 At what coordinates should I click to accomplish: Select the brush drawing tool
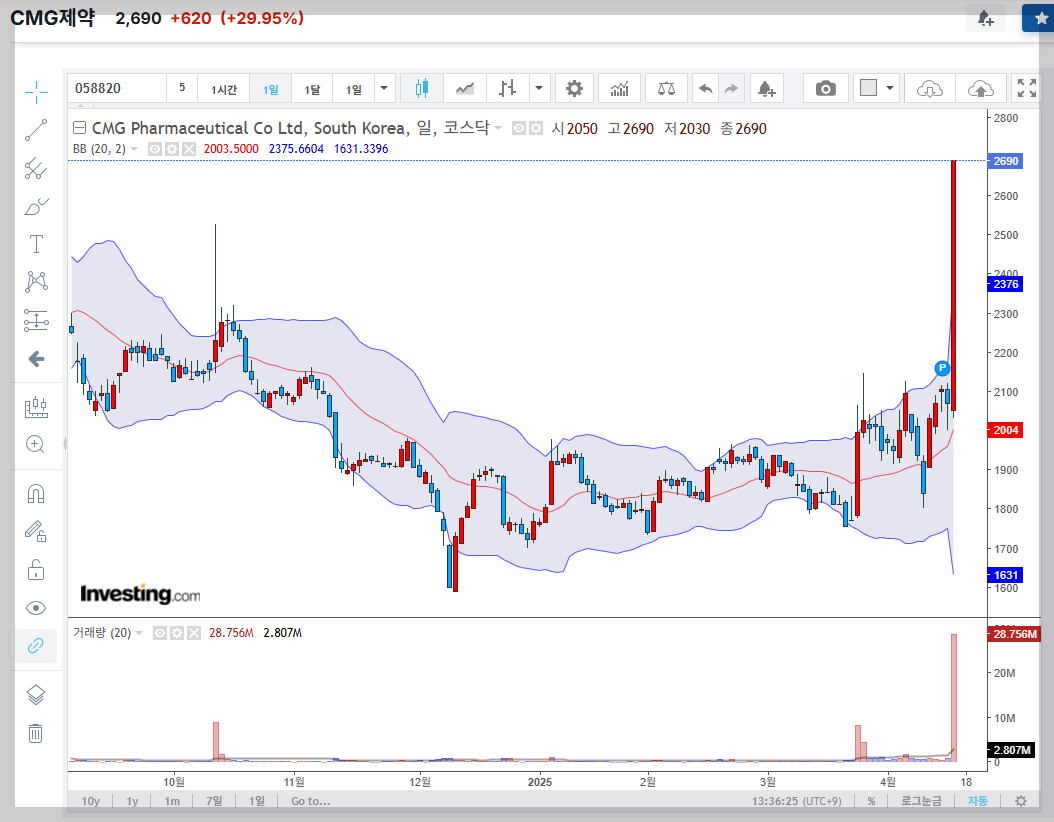pyautogui.click(x=36, y=206)
